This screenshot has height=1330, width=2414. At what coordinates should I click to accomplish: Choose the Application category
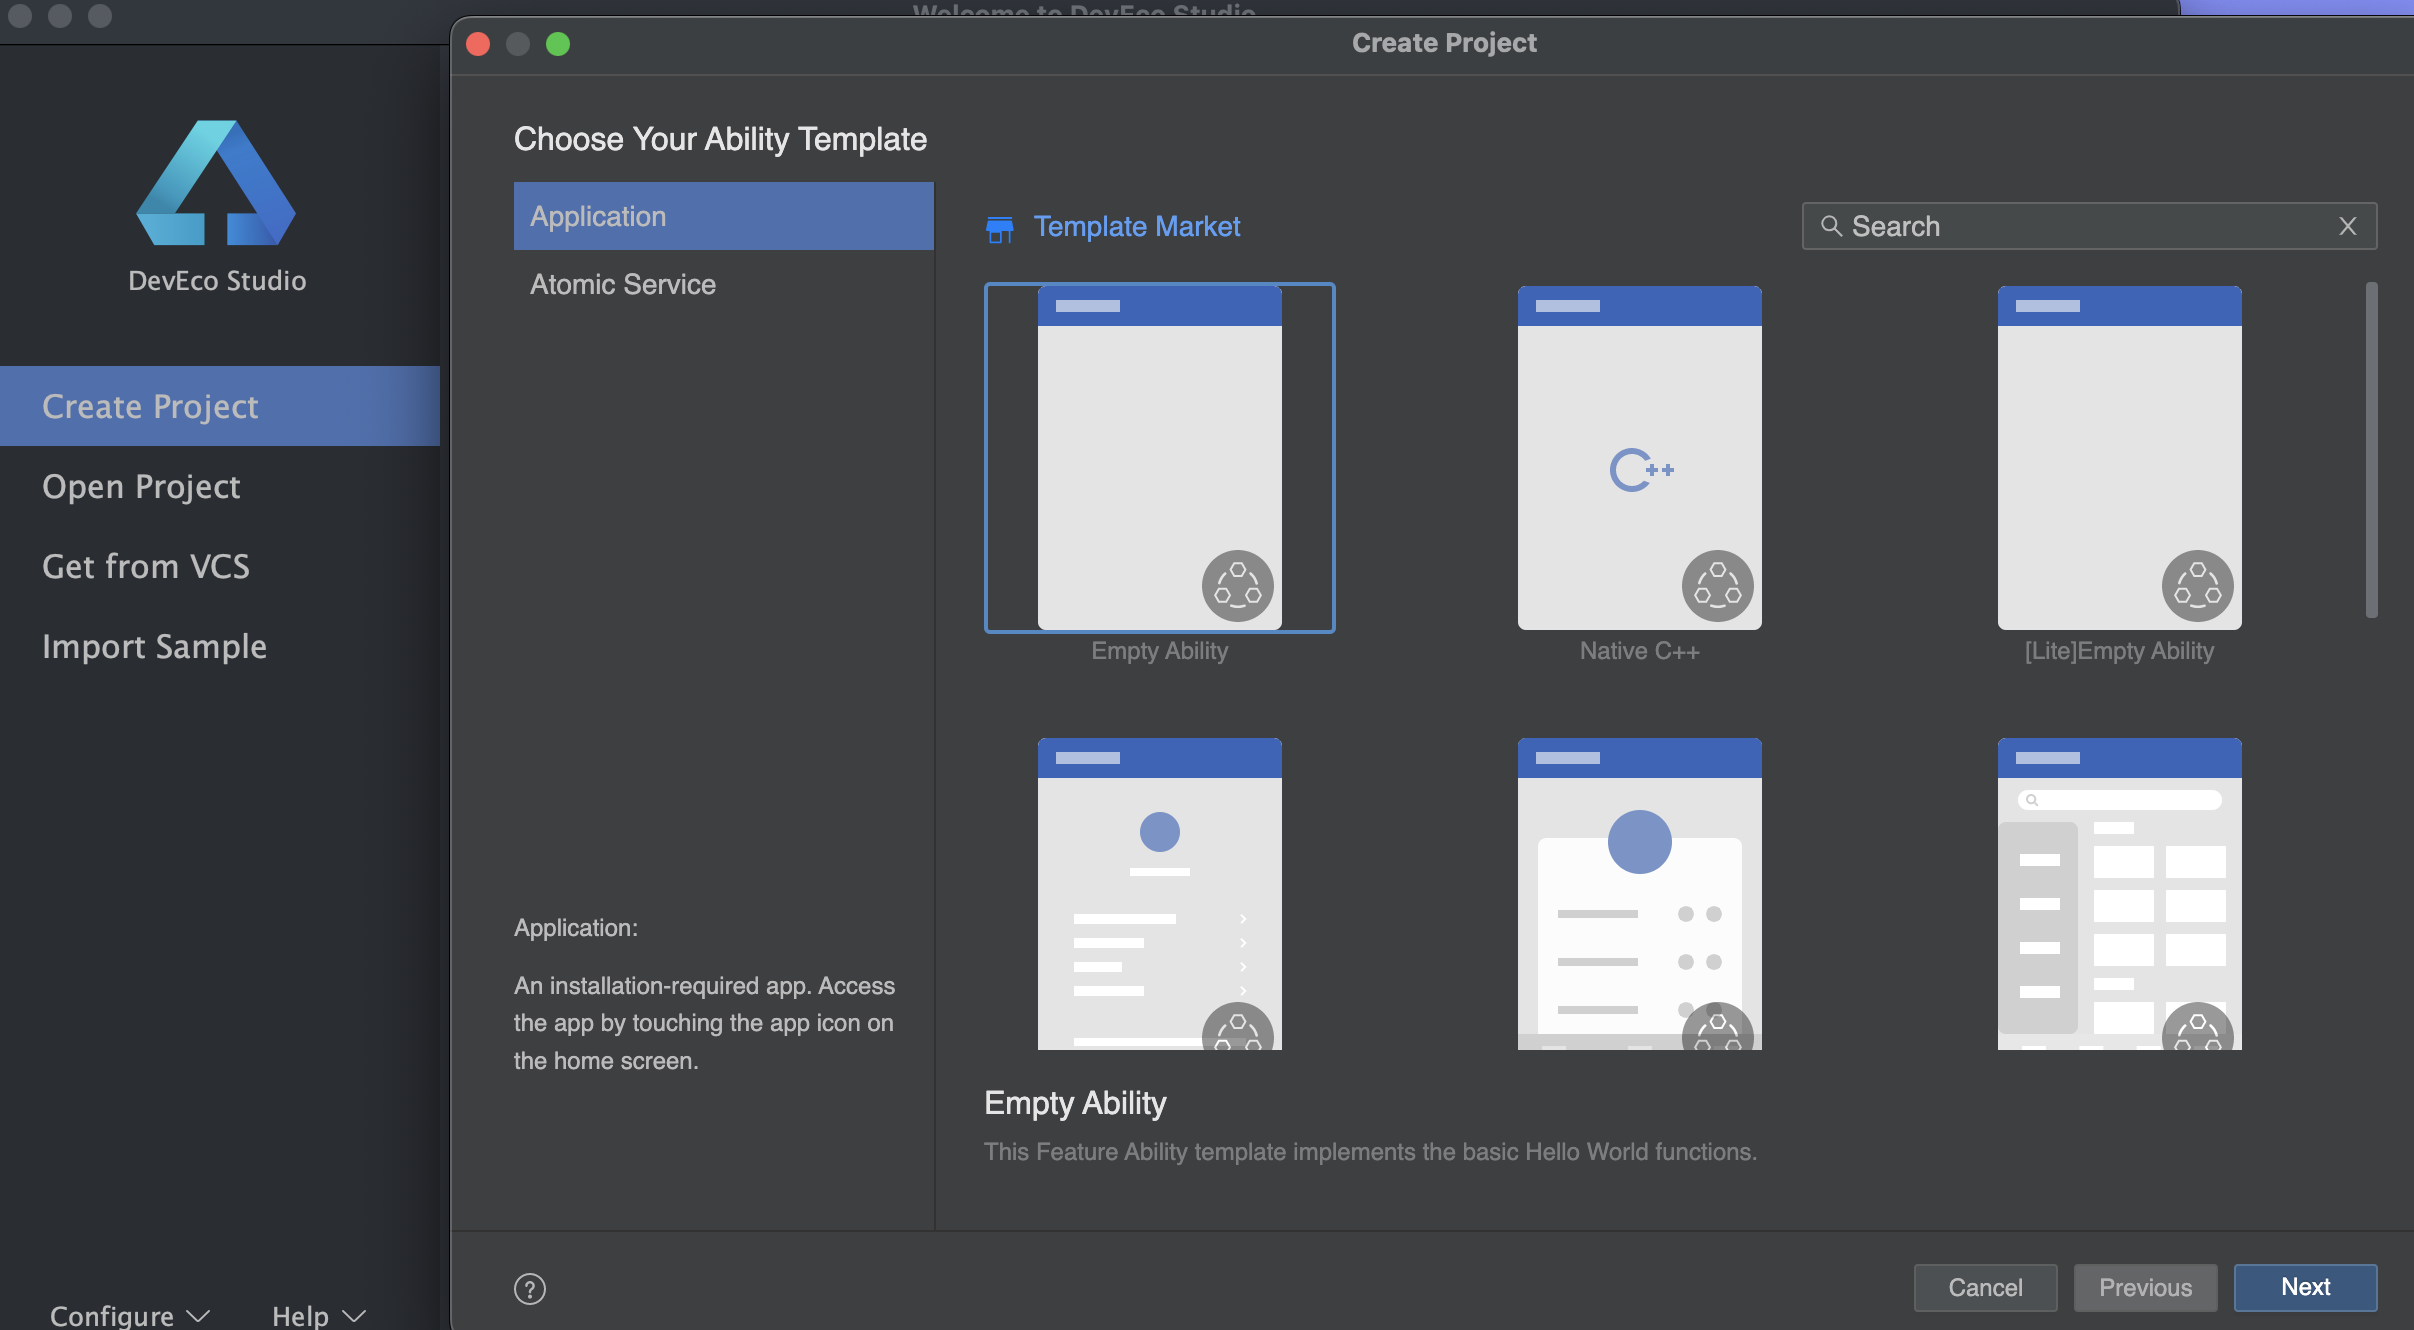(x=724, y=216)
